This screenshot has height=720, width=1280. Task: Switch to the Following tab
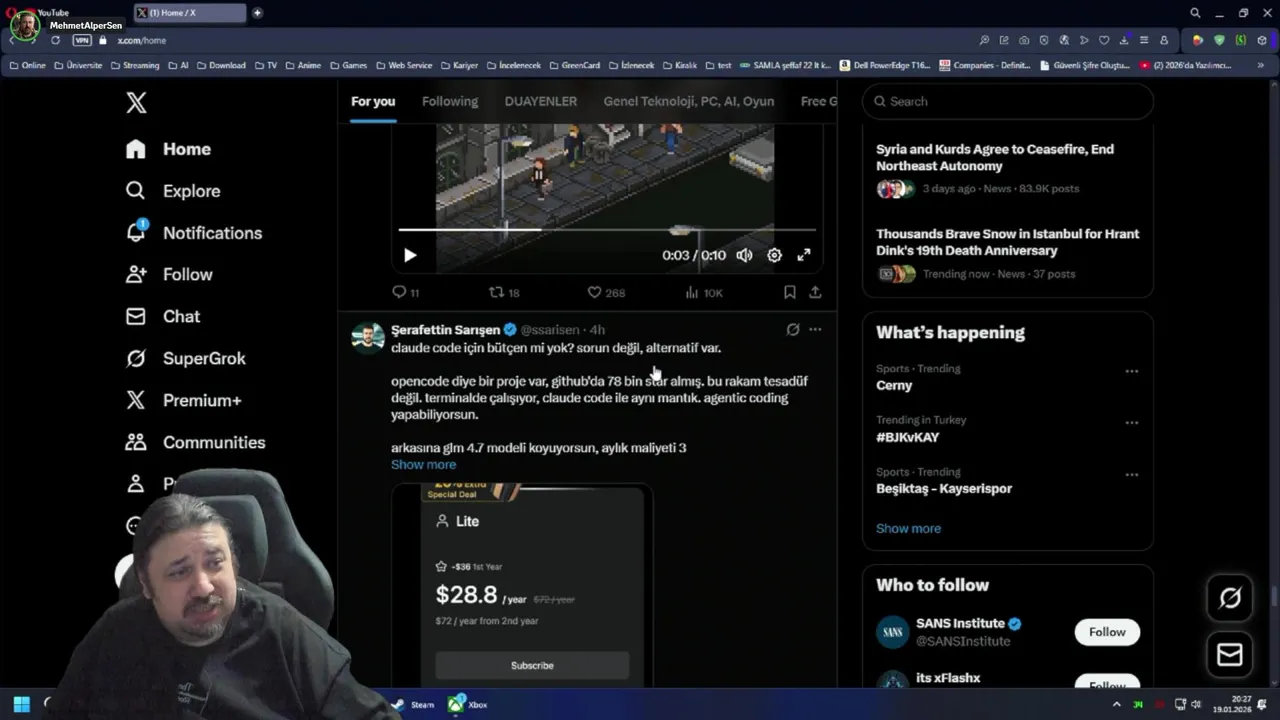450,101
